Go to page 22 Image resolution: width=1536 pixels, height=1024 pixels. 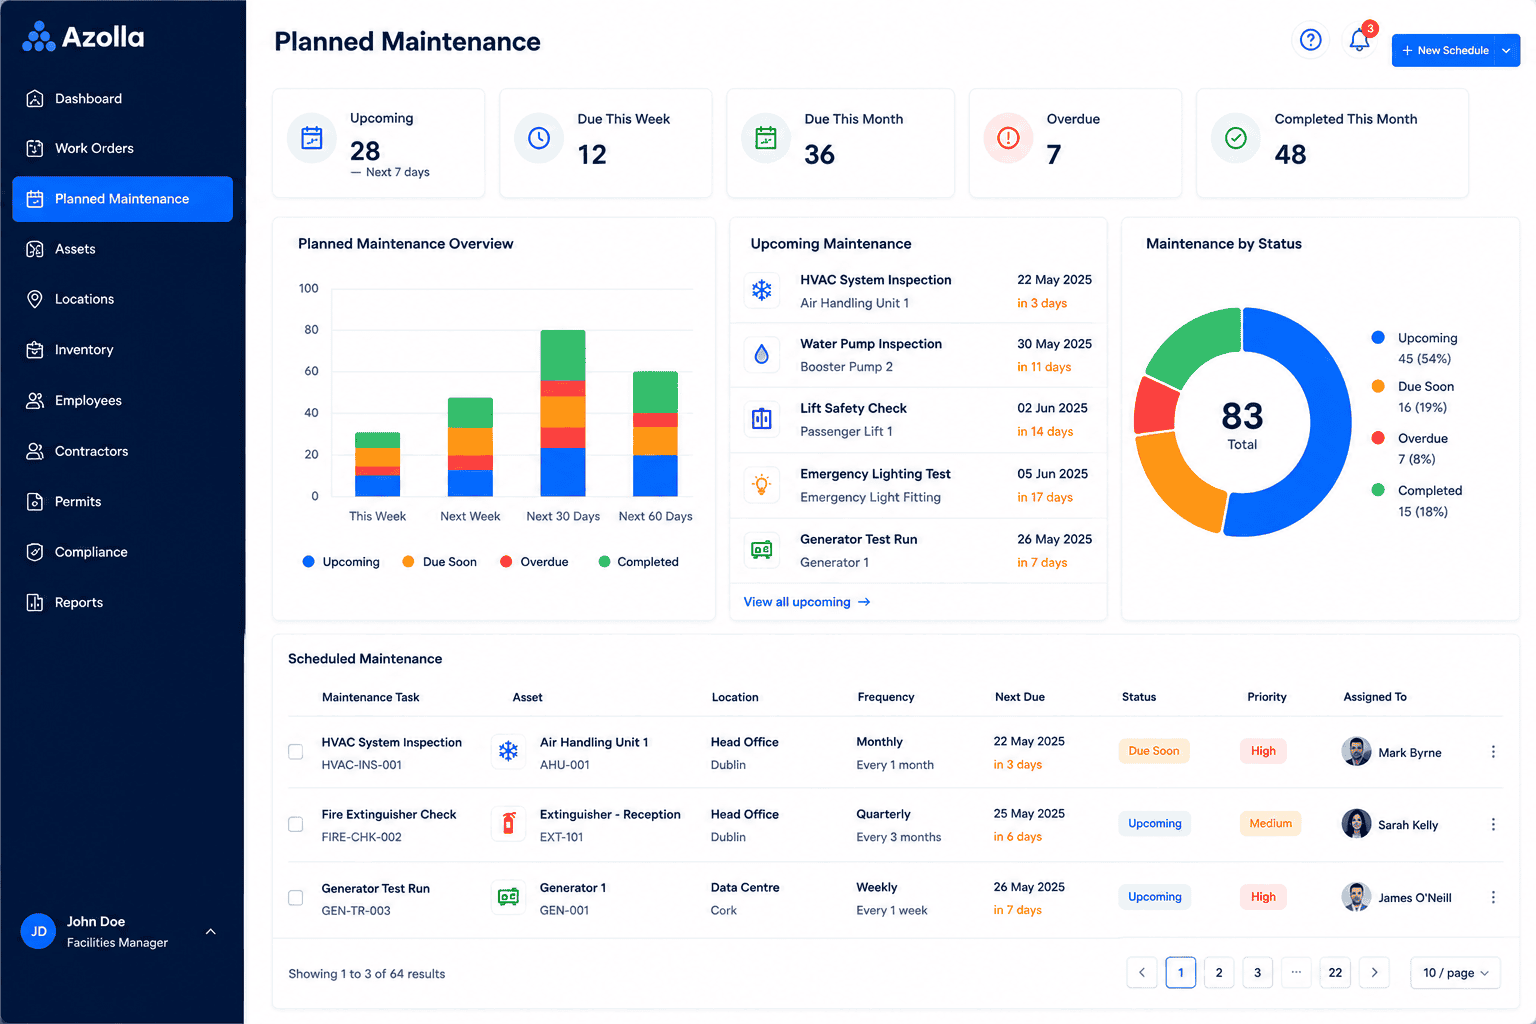[1335, 973]
